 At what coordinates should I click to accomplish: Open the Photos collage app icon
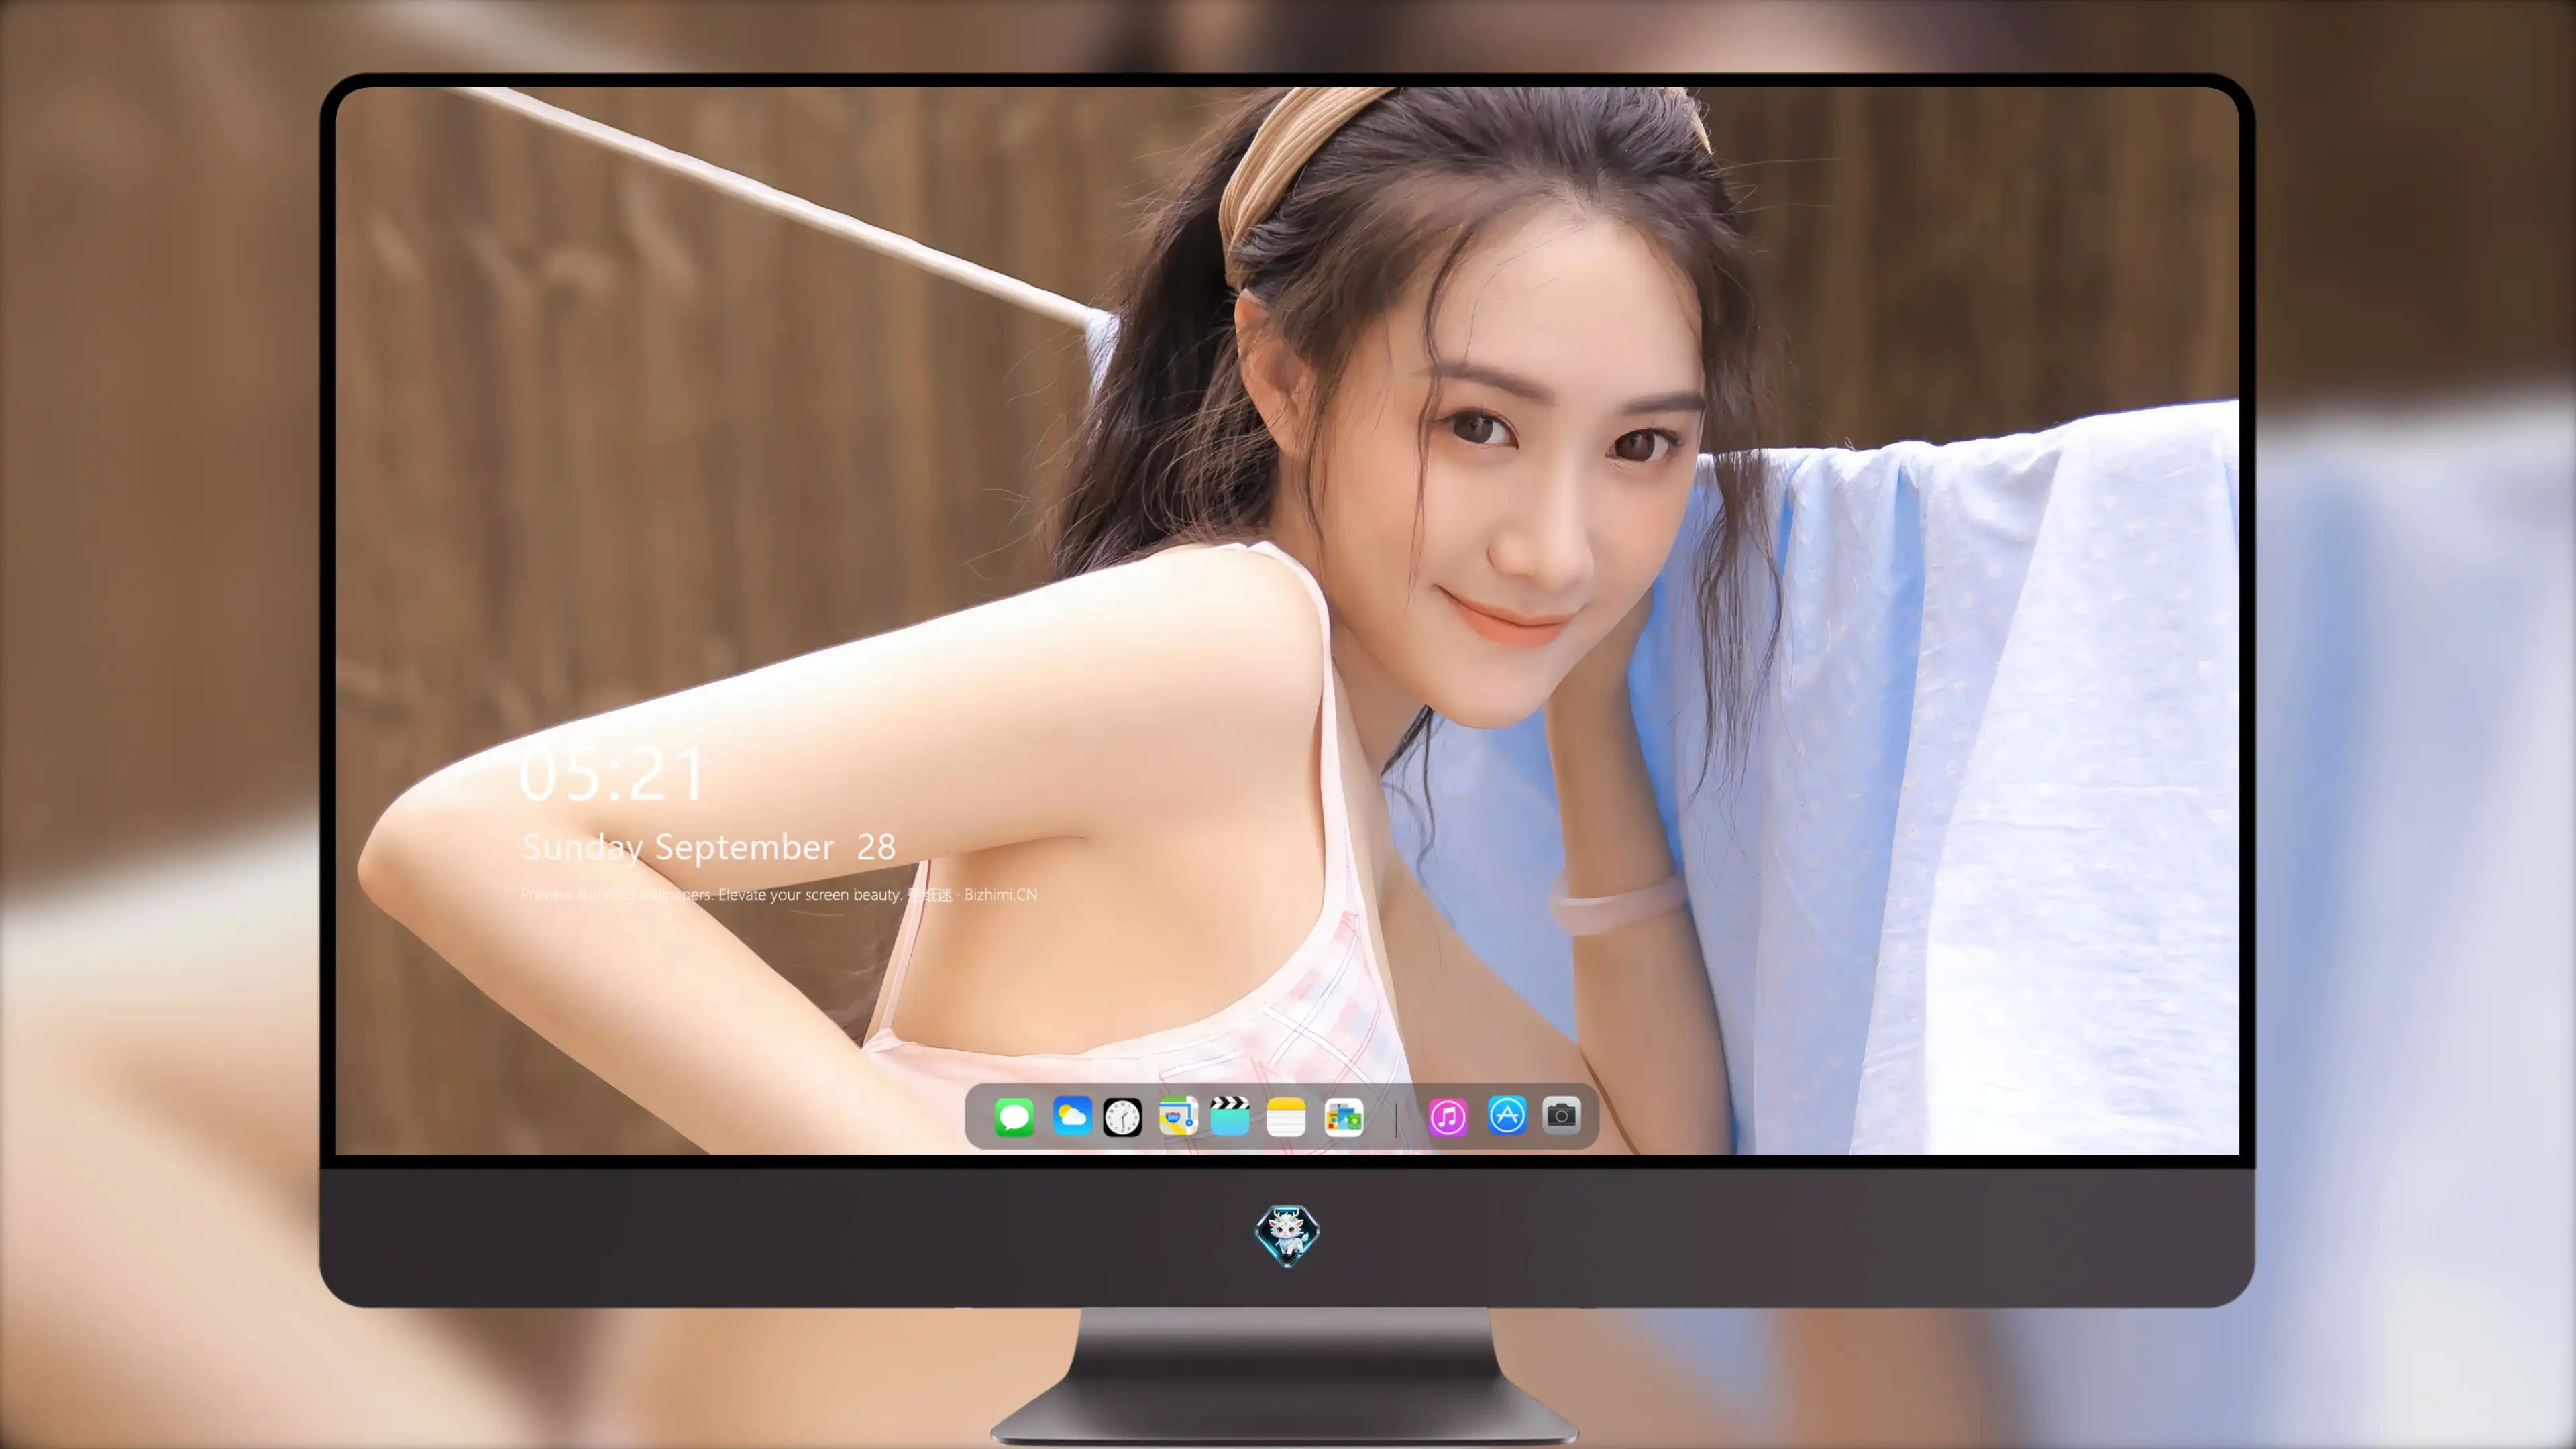click(1344, 1117)
